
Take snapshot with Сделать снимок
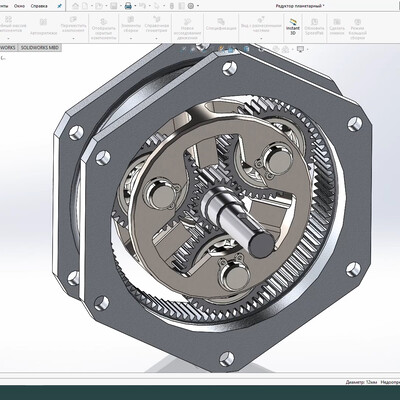(337, 27)
